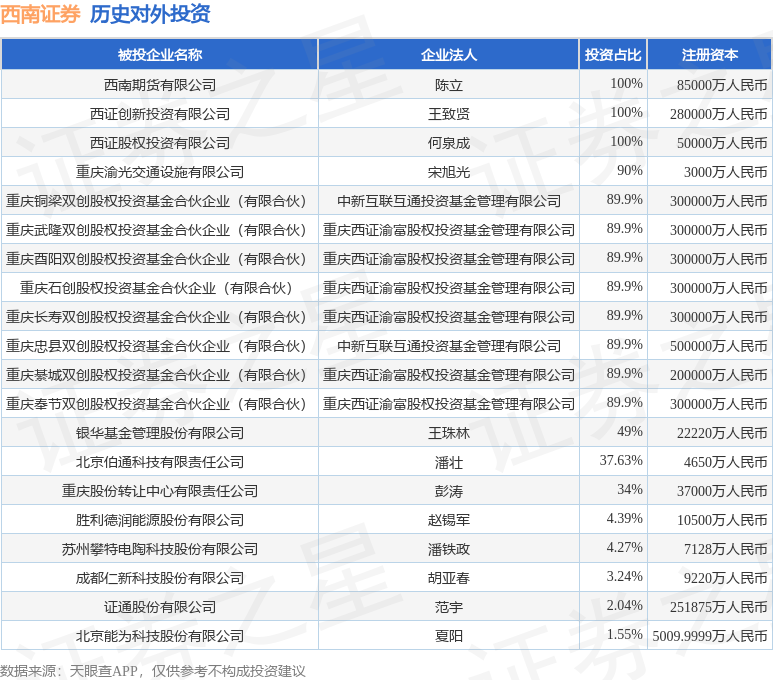This screenshot has height=680, width=773.
Task: Select 西证股权投资有限公司 cell
Action: [160, 143]
